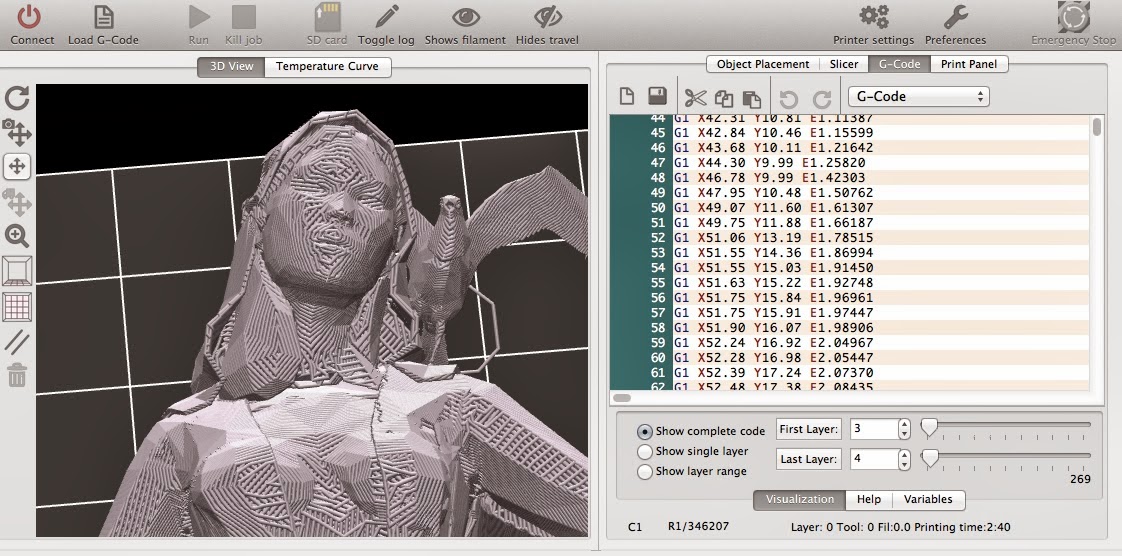1122x556 pixels.
Task: Save G-Code with floppy disk icon
Action: pos(657,97)
